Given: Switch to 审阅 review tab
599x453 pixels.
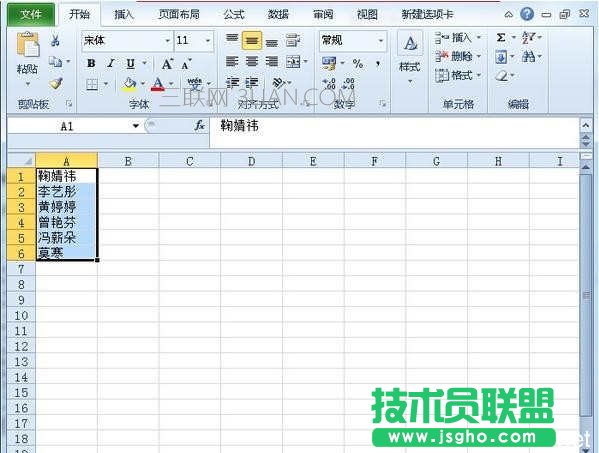Looking at the screenshot, I should [323, 15].
